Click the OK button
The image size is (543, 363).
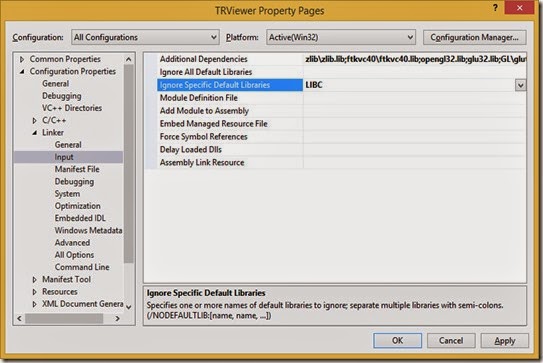point(398,340)
